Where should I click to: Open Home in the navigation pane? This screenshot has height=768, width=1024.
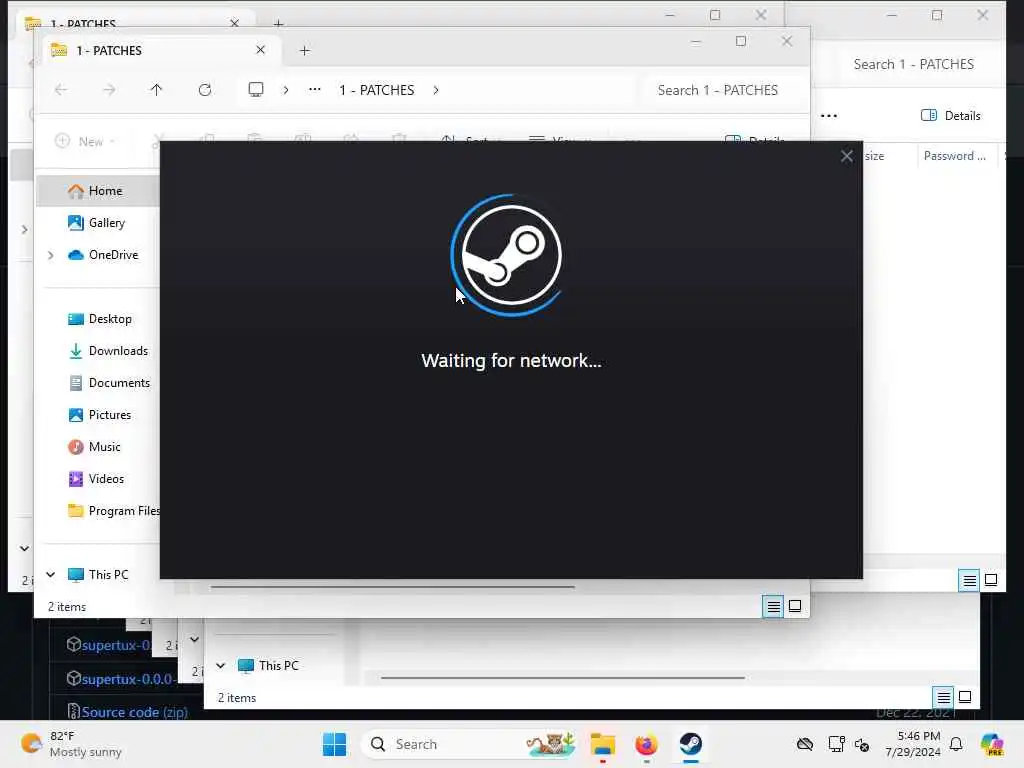[98, 191]
